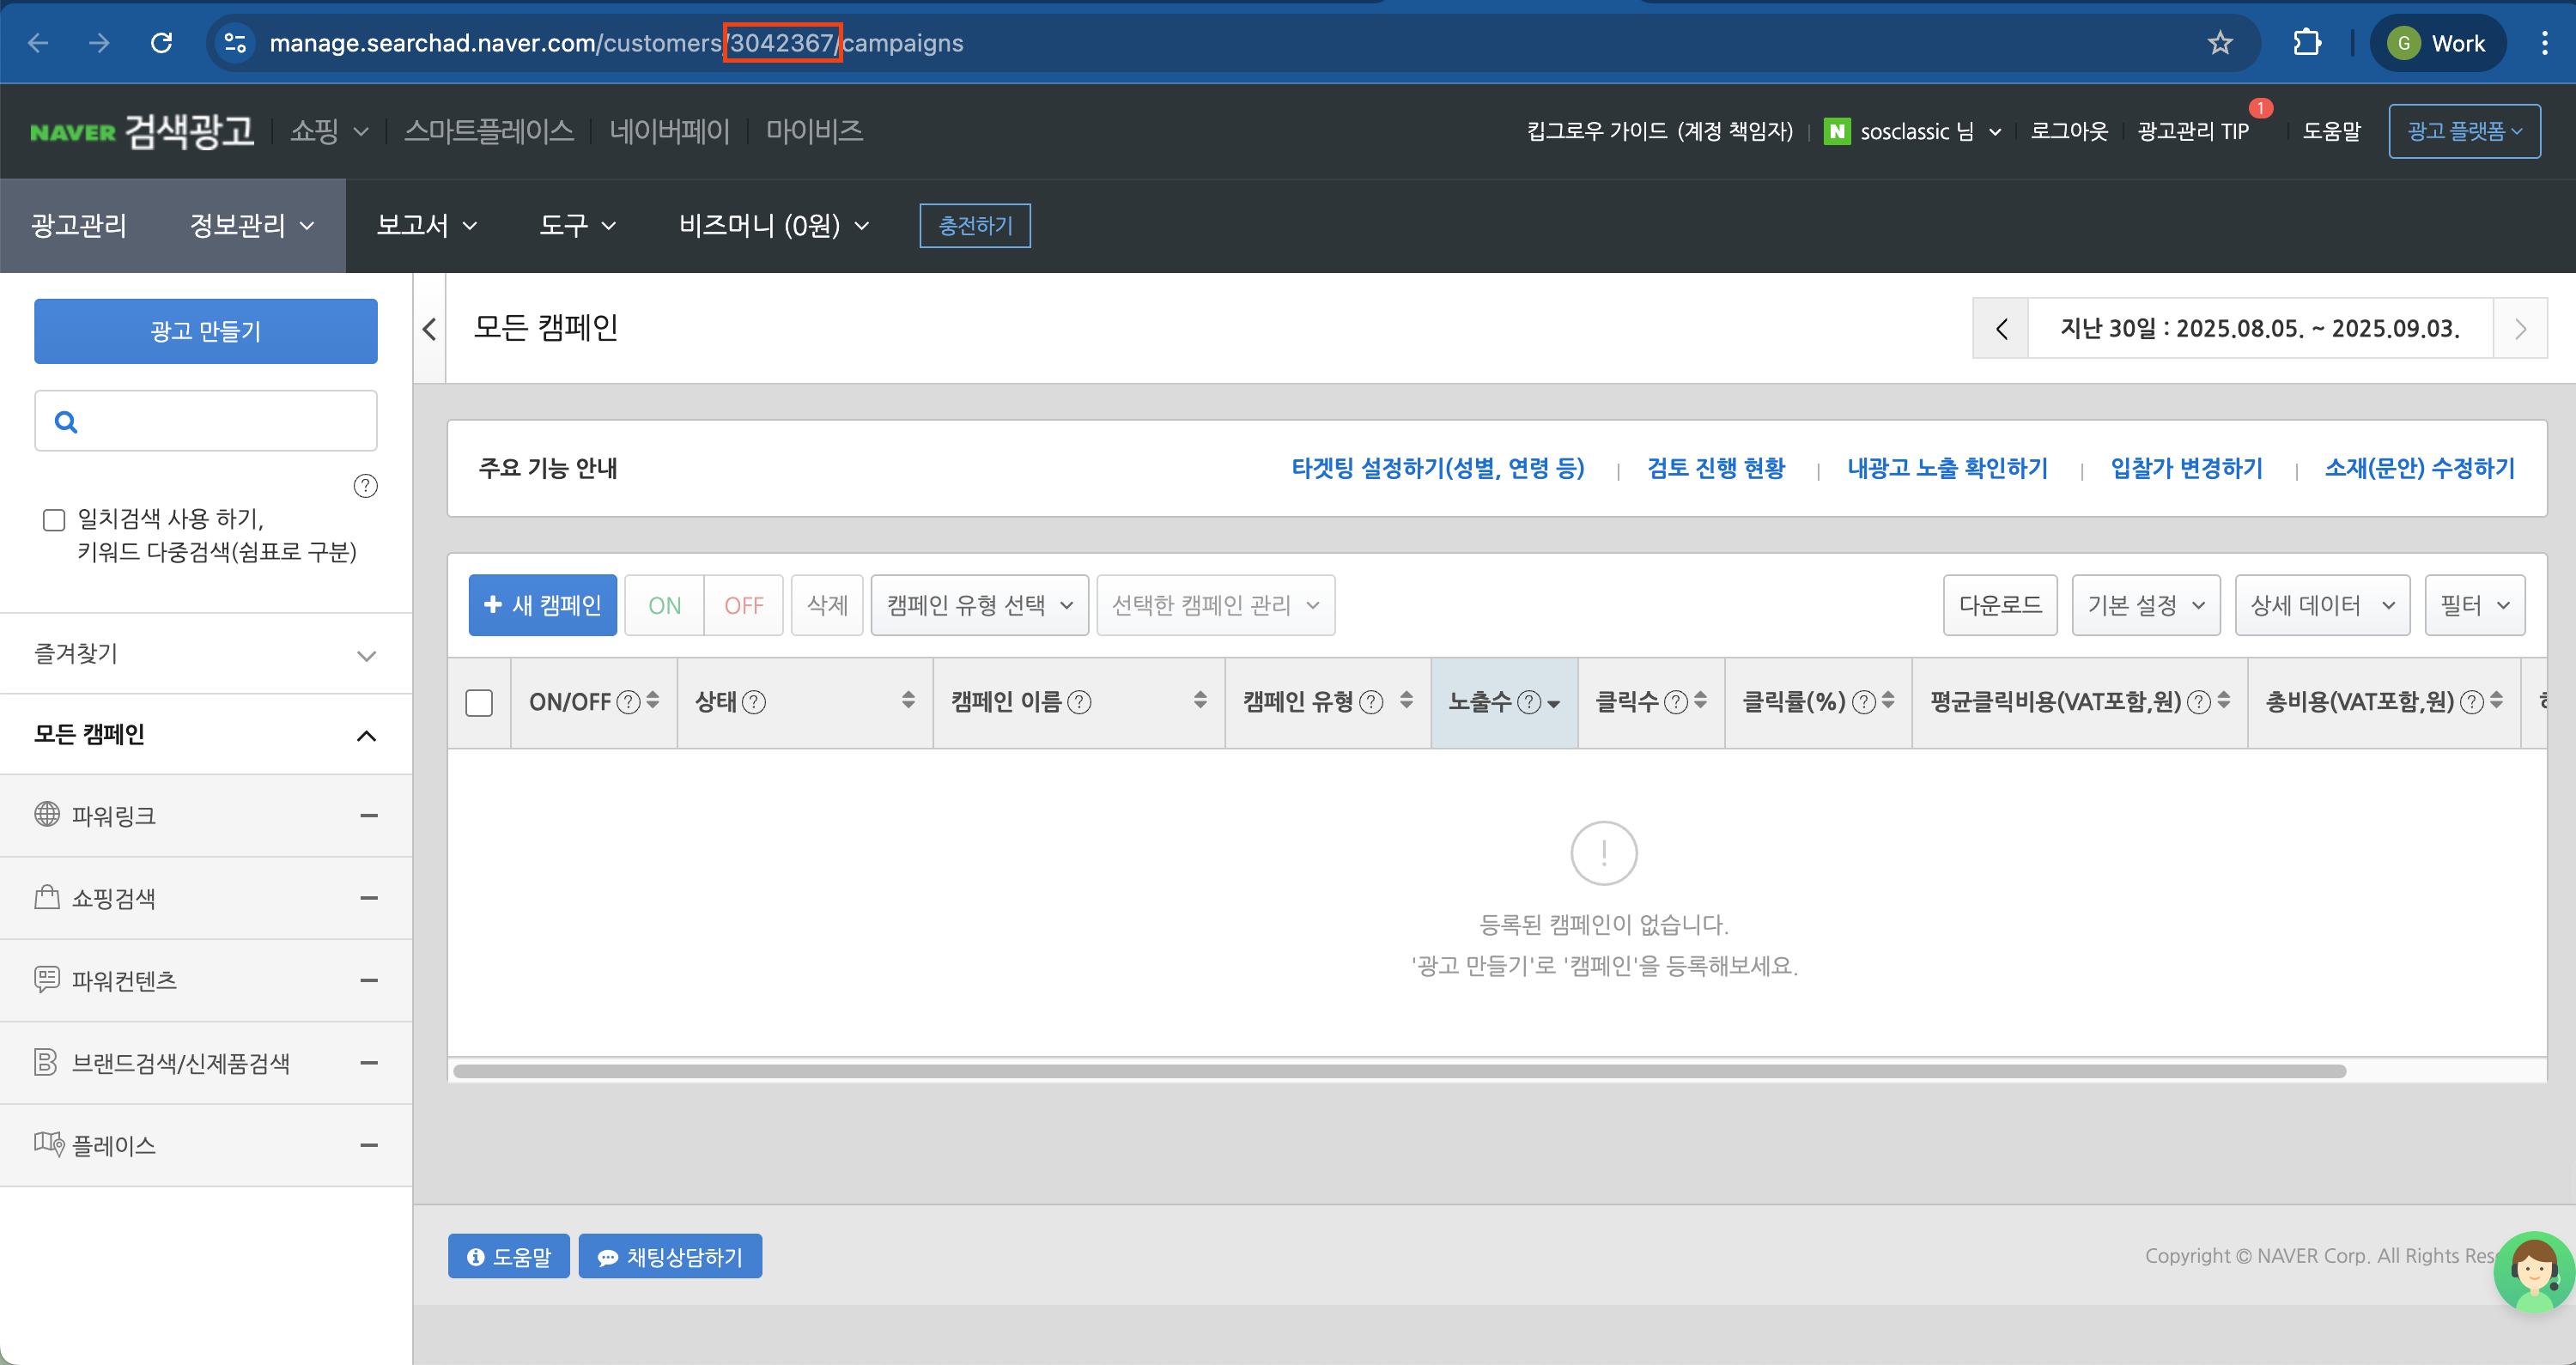
Task: Open the 쇼핑검색 section icon
Action: pos(48,897)
